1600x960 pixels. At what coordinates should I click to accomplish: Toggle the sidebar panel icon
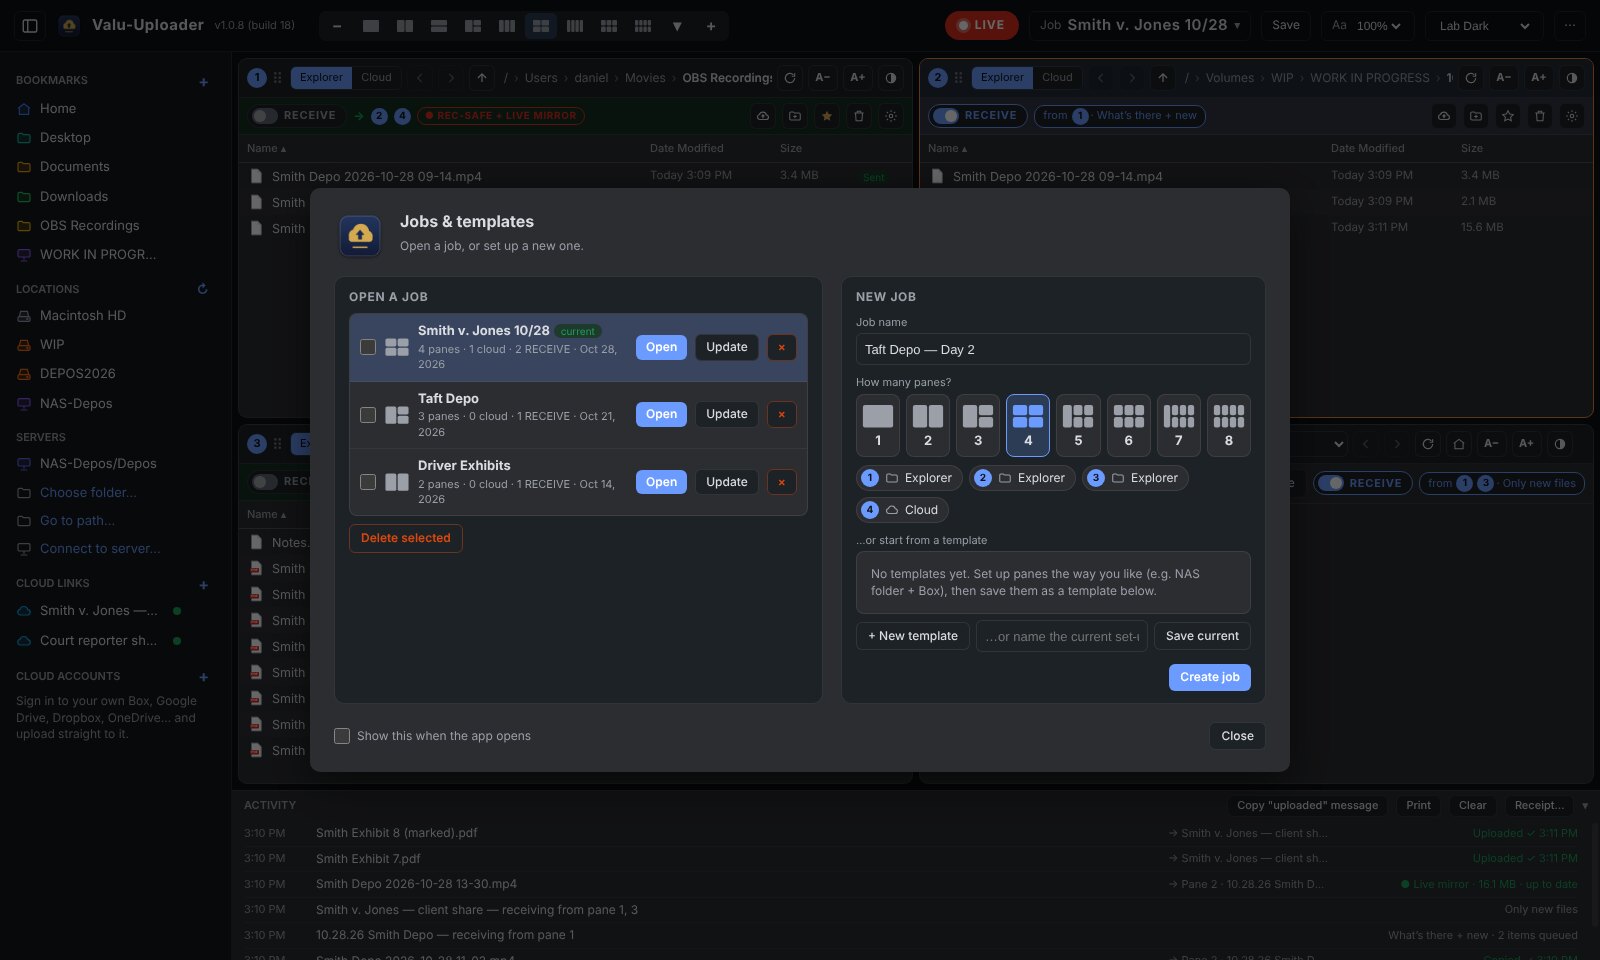(x=30, y=26)
